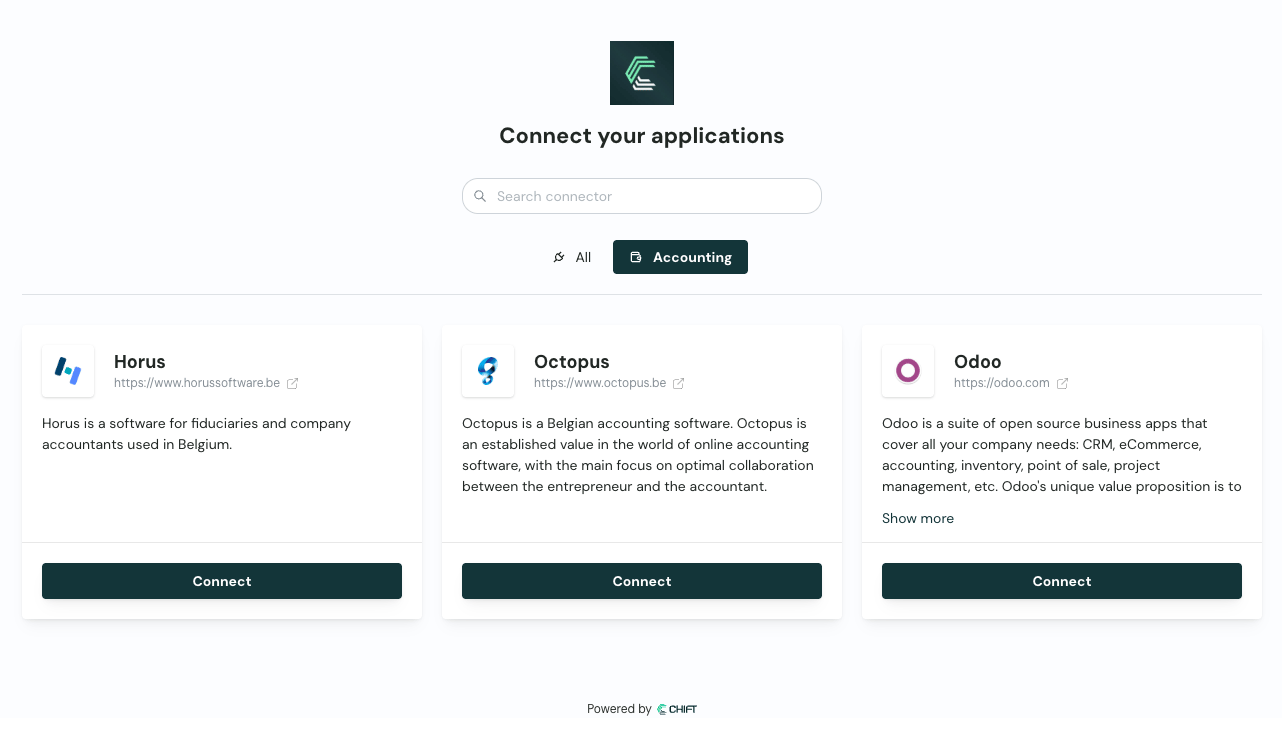Click the Chift logo at the top

coord(642,73)
